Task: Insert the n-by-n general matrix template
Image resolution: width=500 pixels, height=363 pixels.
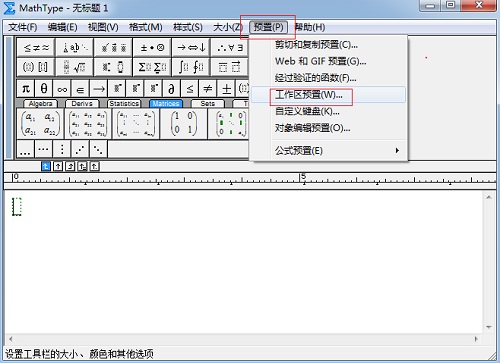Action: (136, 124)
